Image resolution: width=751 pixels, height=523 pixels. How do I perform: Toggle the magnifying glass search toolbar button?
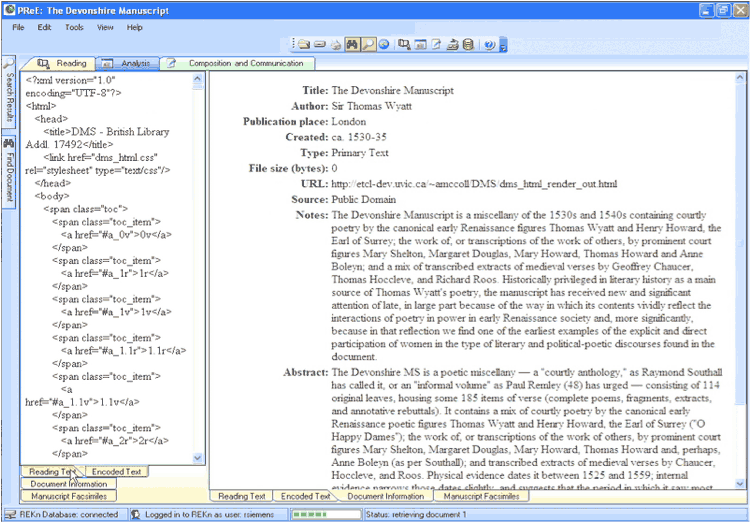(x=368, y=45)
